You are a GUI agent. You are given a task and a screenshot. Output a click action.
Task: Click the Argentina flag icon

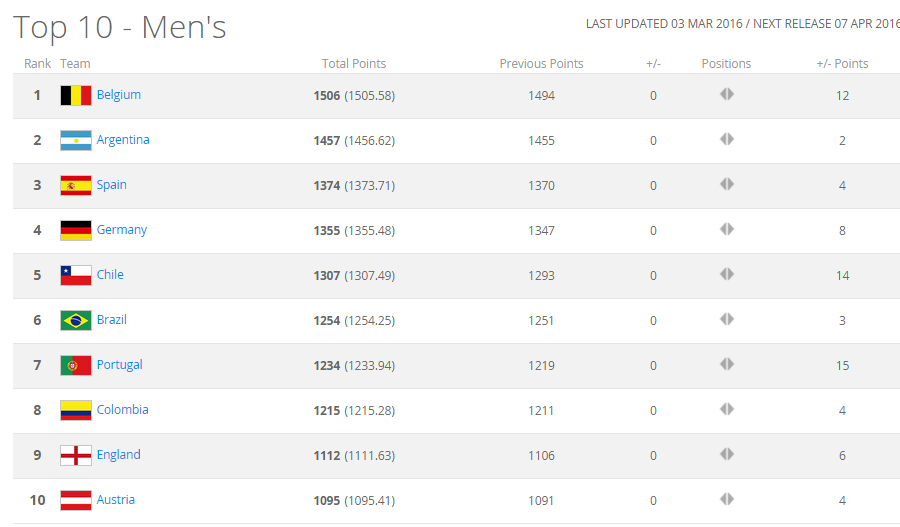(x=76, y=141)
